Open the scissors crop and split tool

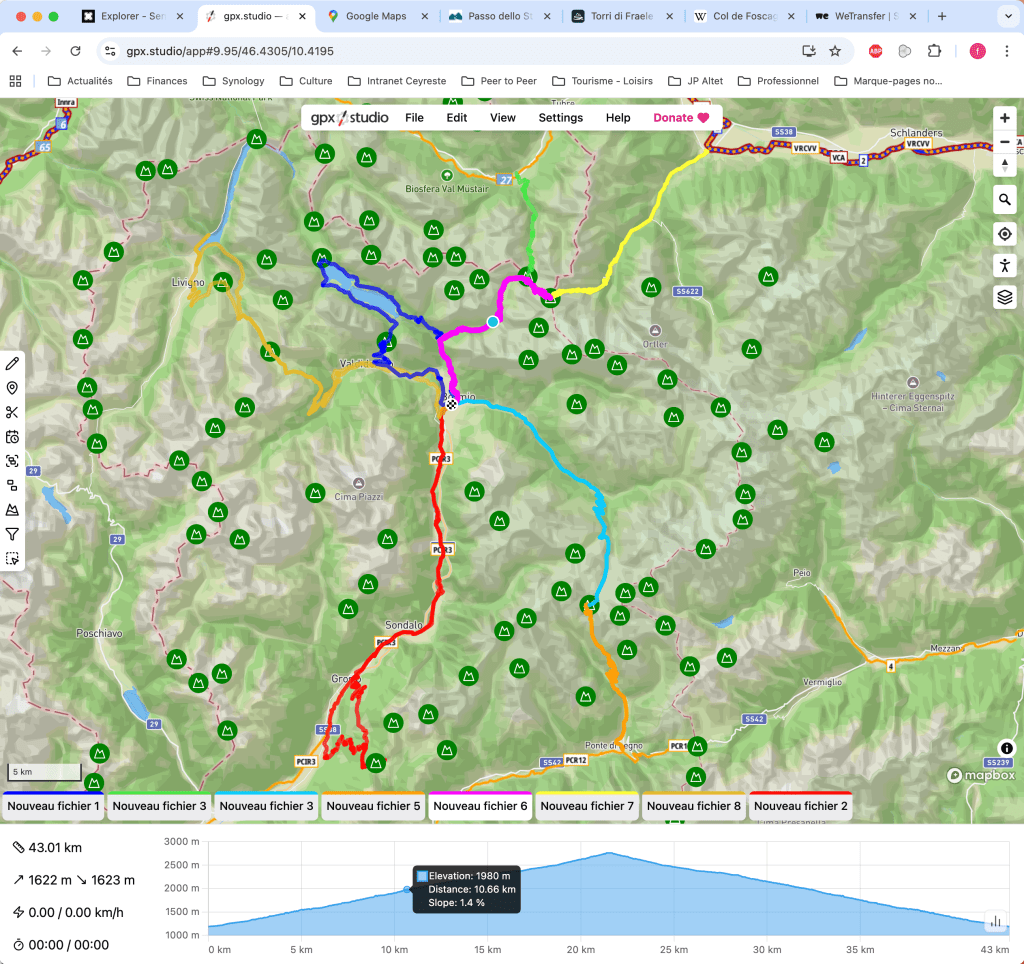[x=13, y=413]
